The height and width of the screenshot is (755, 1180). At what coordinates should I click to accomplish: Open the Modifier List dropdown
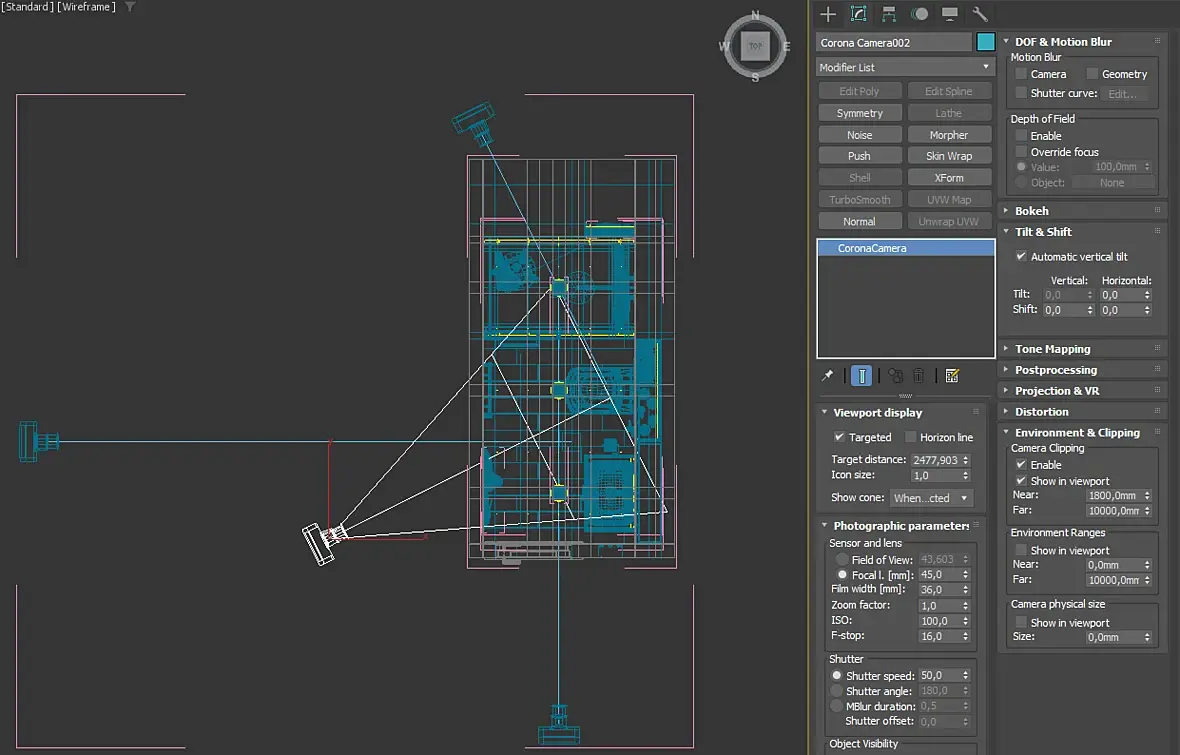pos(905,67)
